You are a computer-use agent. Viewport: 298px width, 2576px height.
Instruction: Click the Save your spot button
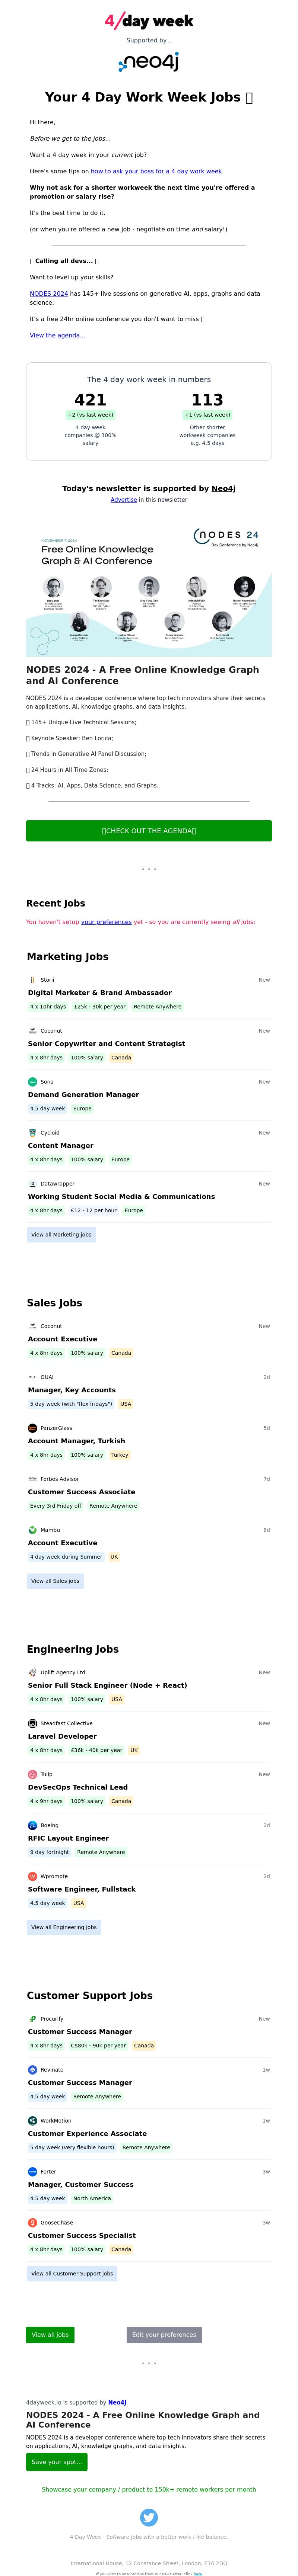tap(56, 2462)
